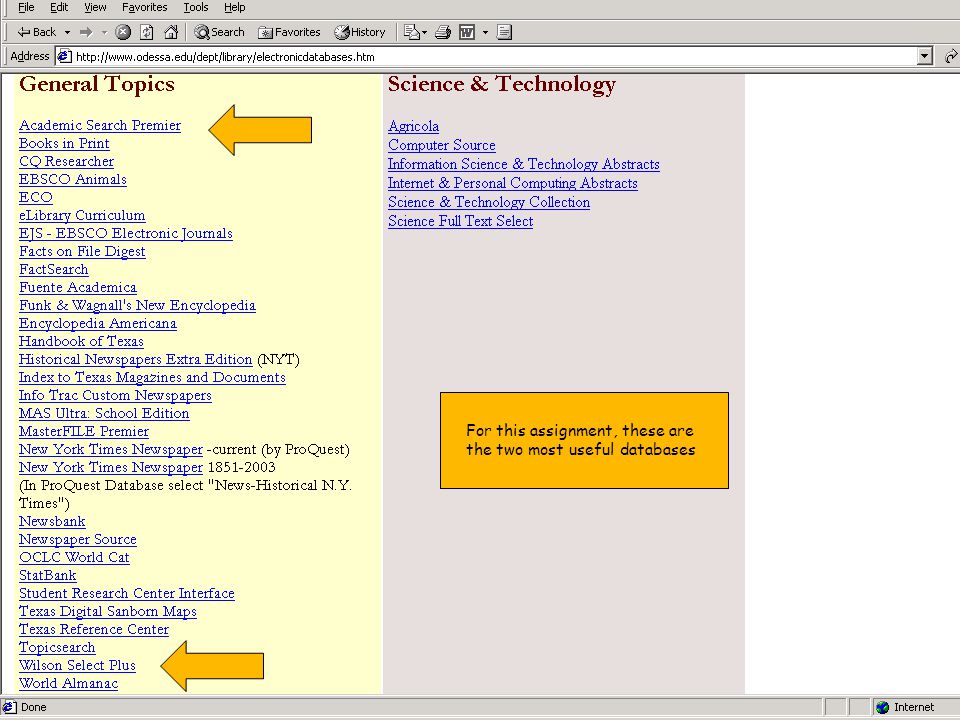Click the MAS Ultra: School Edition link
The height and width of the screenshot is (720, 960).
[x=104, y=413]
